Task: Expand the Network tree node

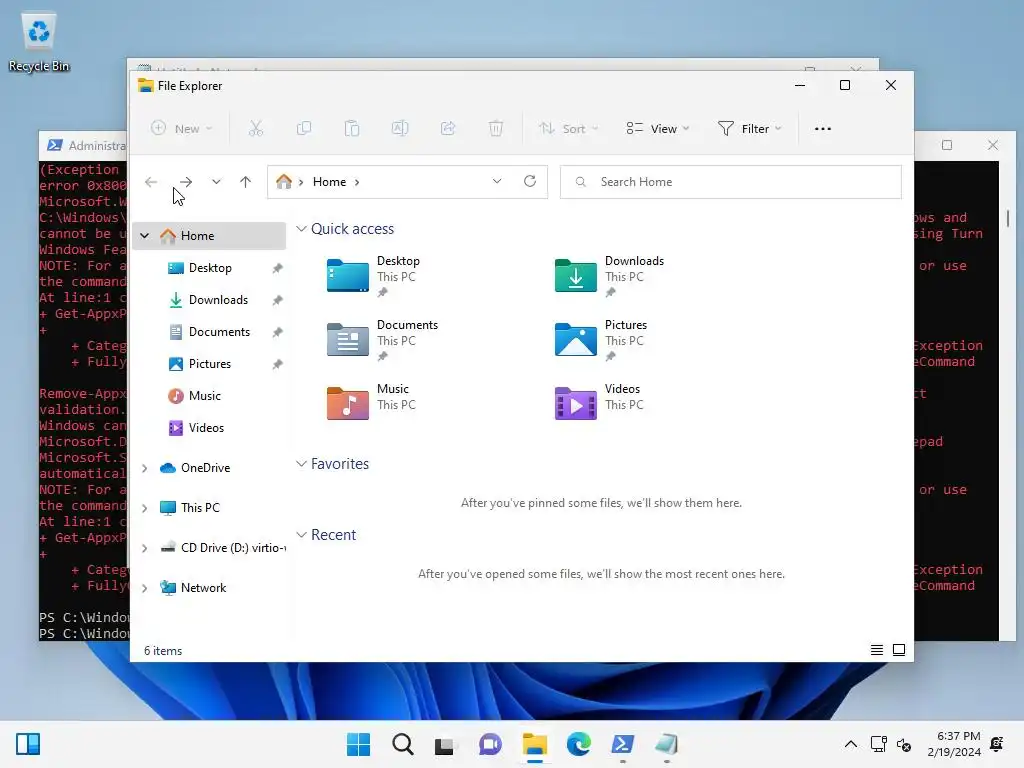Action: coord(145,588)
